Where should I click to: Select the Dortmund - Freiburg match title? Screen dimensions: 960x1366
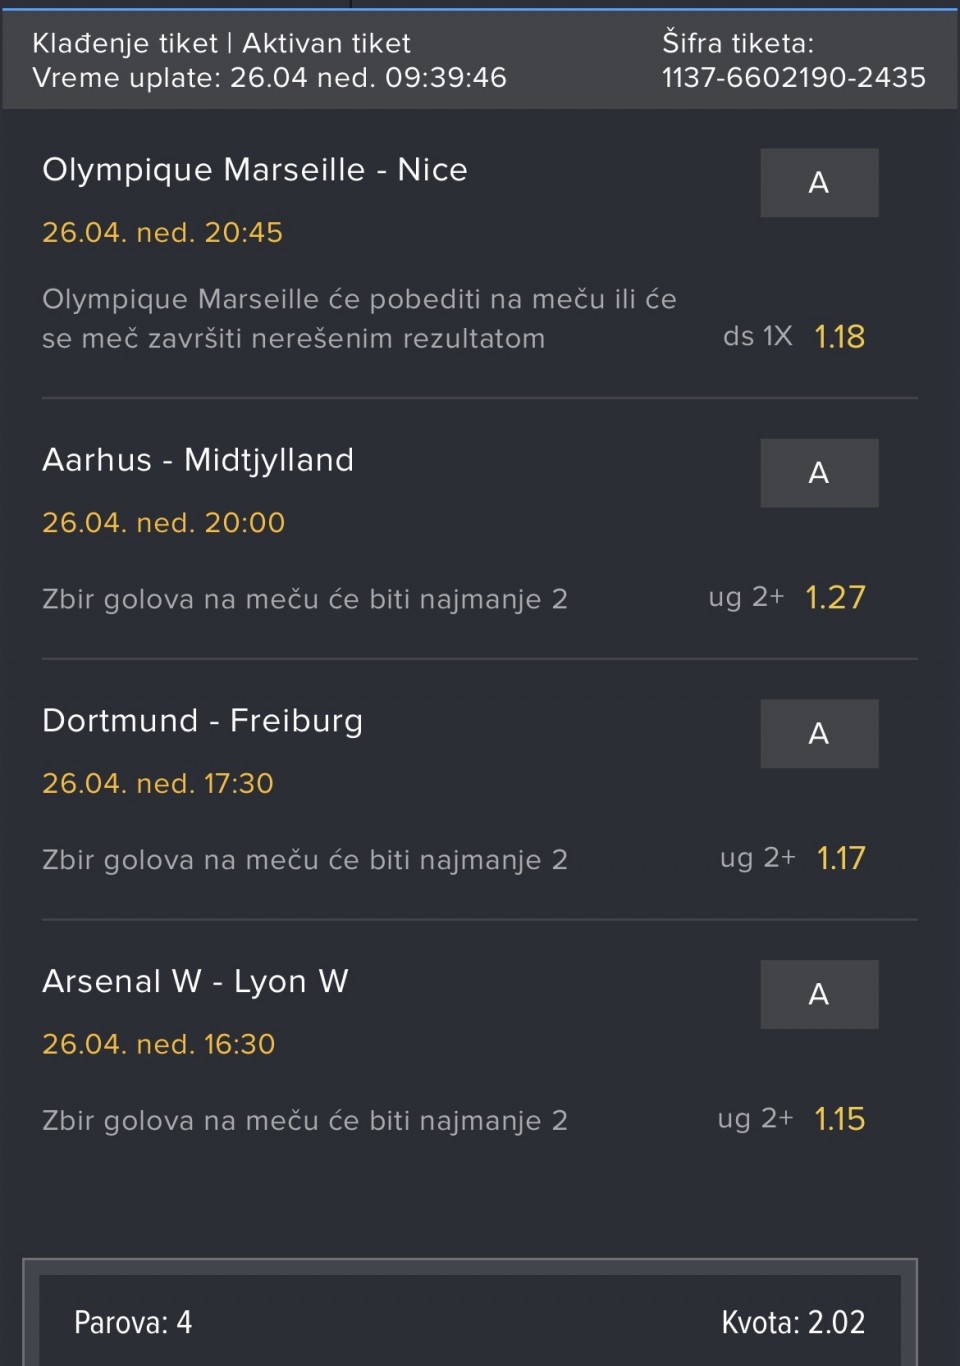coord(202,721)
